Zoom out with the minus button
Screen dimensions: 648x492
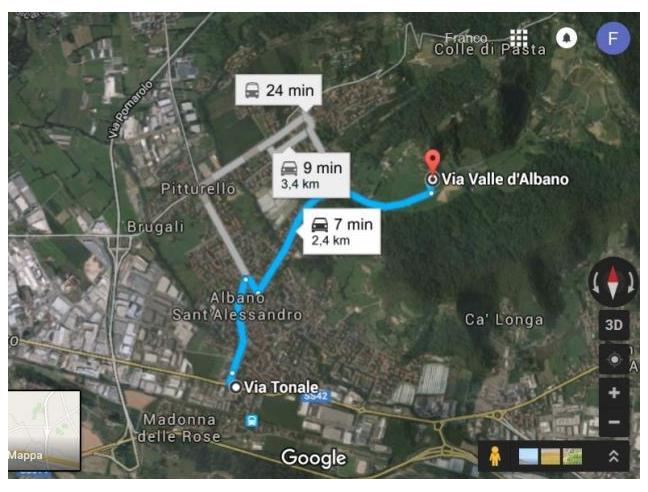point(614,422)
